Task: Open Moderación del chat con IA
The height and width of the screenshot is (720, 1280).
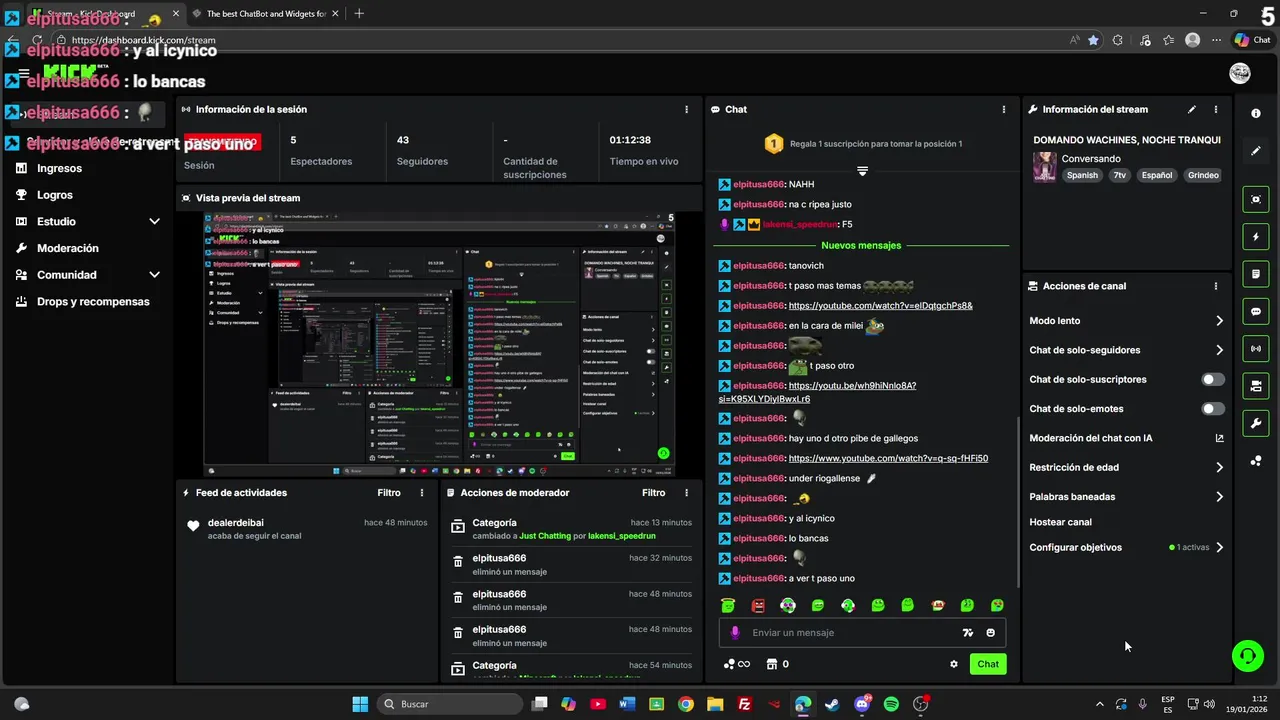Action: point(1126,438)
